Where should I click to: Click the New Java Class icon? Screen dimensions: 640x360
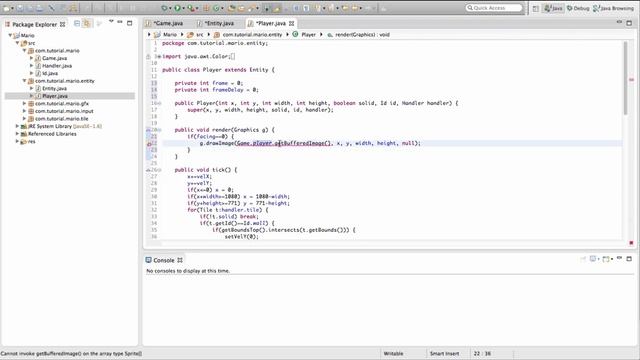click(216, 8)
